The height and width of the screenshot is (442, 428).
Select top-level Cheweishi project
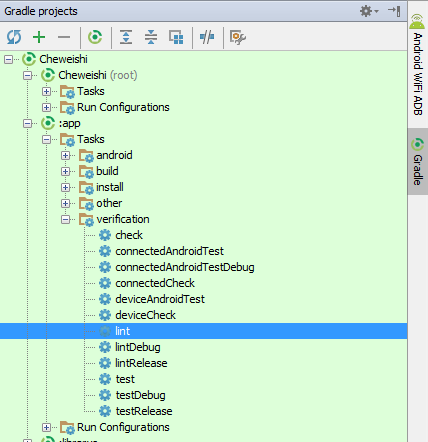point(63,59)
